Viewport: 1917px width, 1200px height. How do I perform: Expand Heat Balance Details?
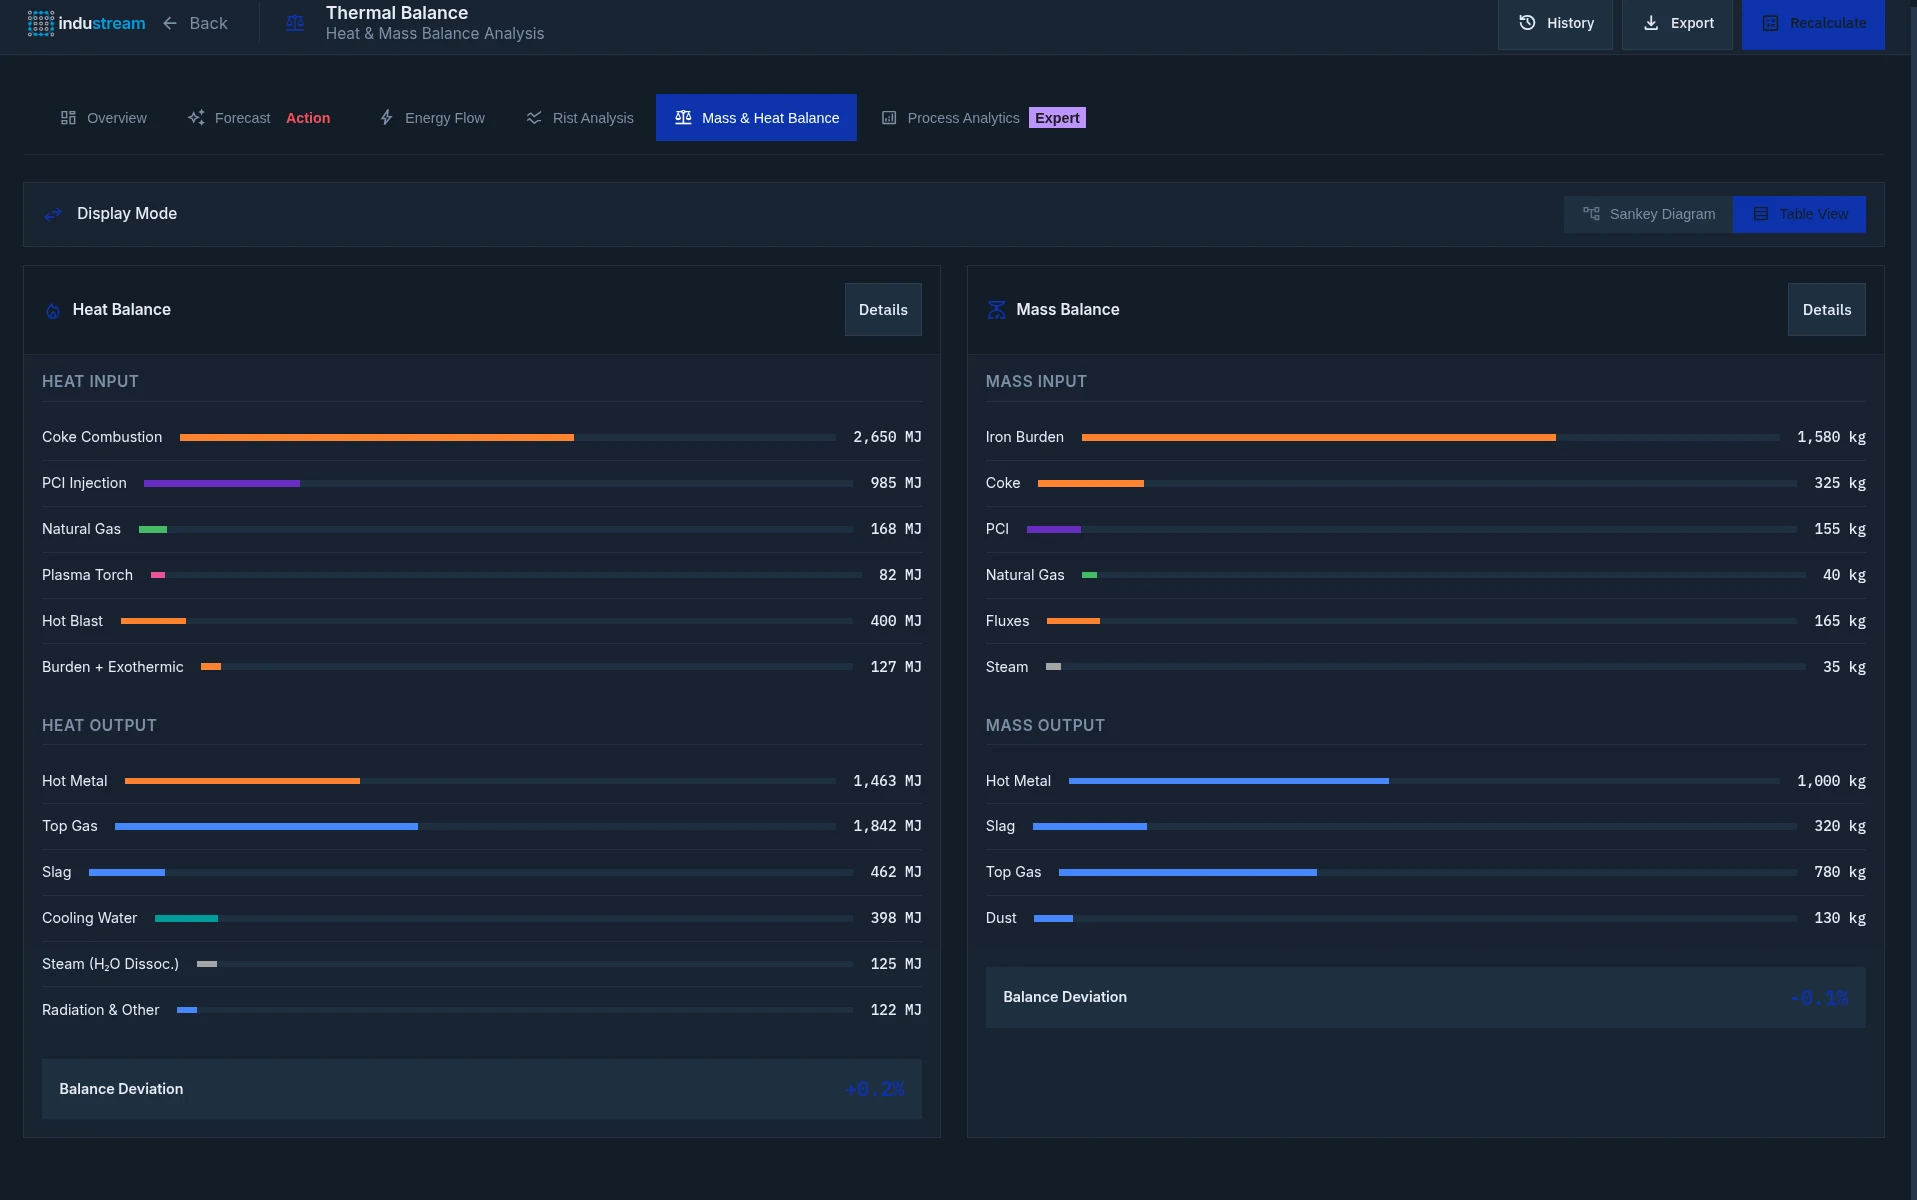883,310
